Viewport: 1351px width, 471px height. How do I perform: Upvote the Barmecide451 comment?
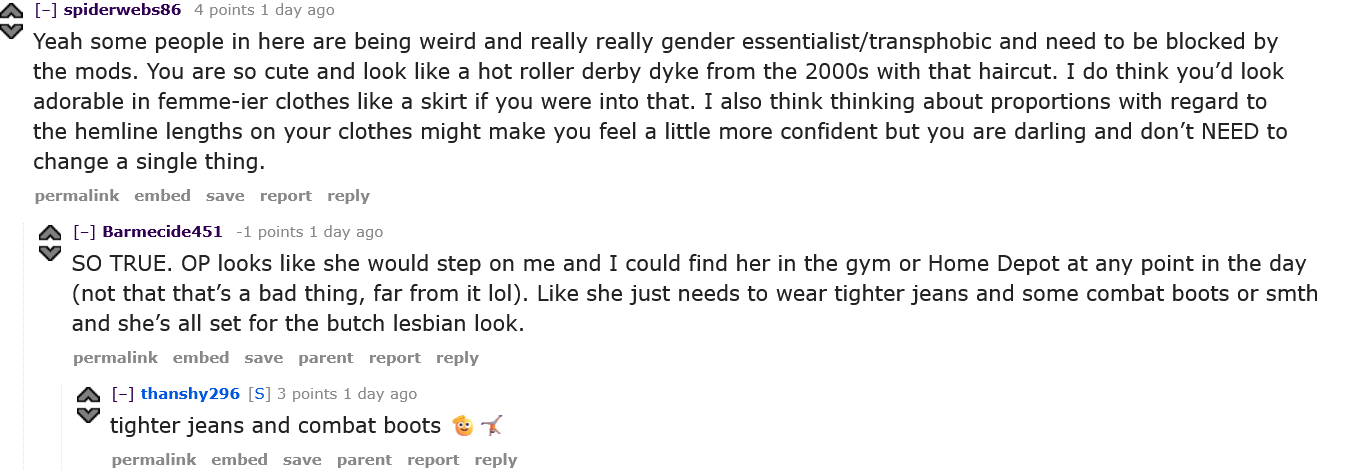(49, 233)
